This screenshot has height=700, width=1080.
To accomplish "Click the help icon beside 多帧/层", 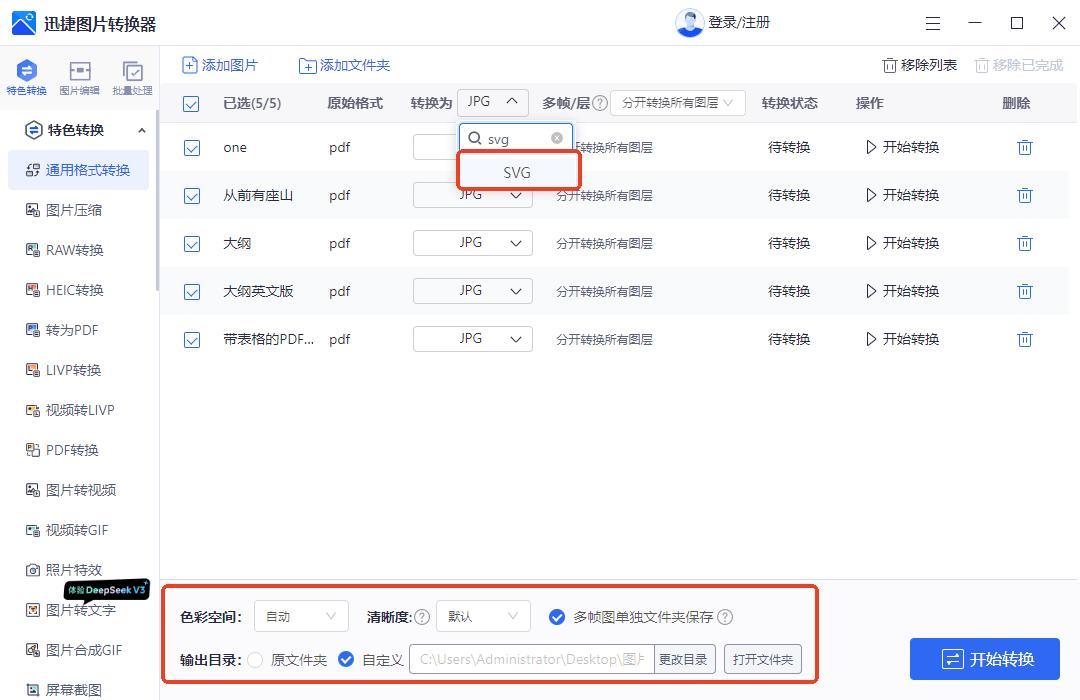I will point(600,103).
